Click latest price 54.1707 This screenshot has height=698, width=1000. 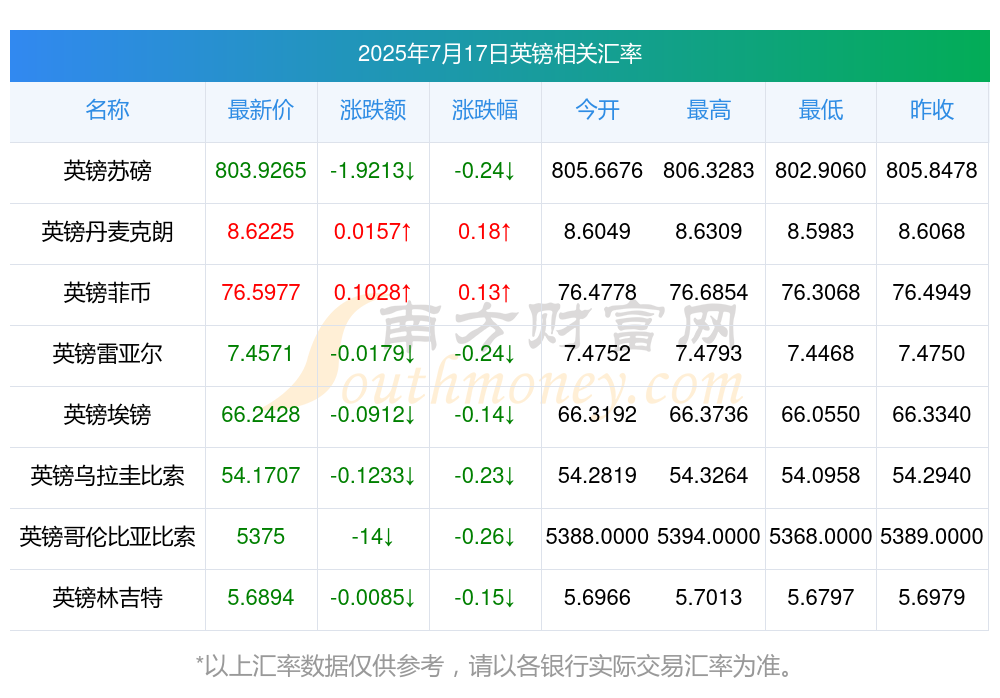click(260, 475)
